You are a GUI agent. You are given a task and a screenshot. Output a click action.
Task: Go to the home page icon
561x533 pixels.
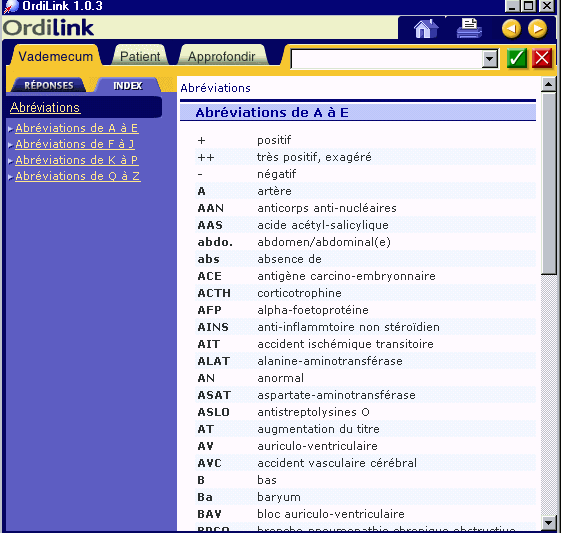(426, 29)
